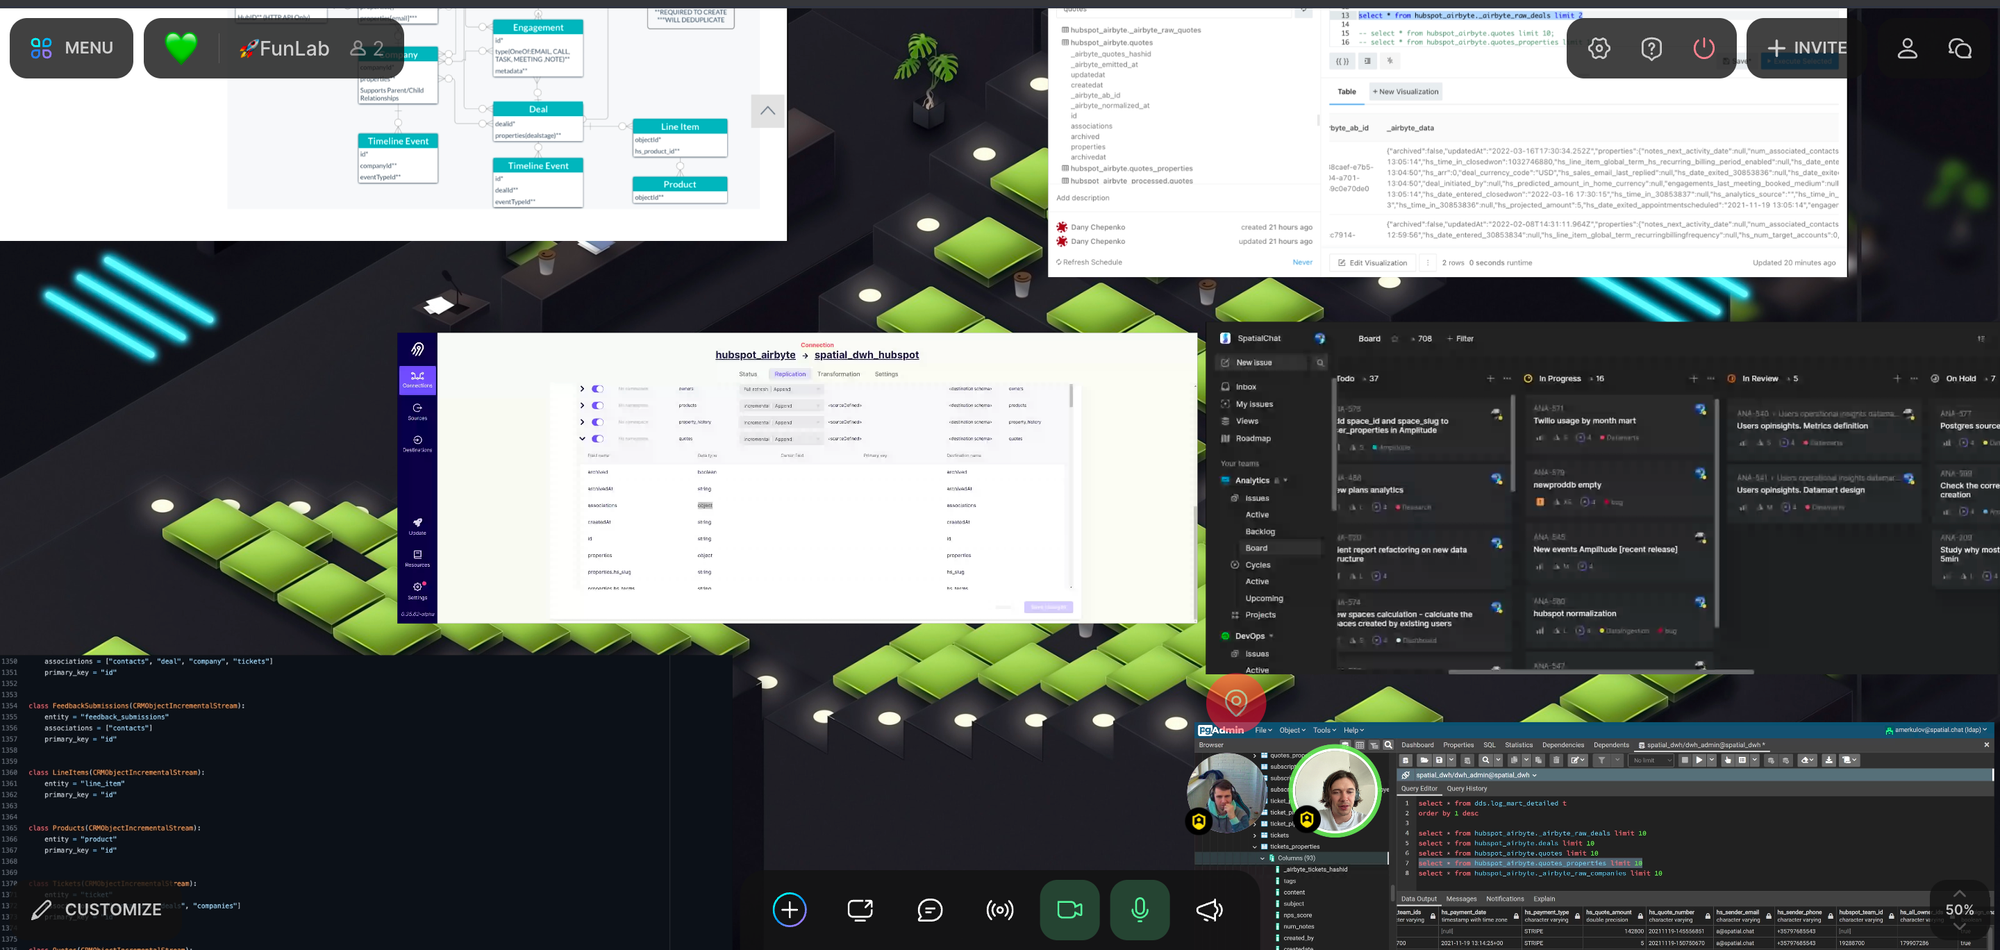
Task: Click zoom-in chevron above 50%
Action: click(1959, 892)
